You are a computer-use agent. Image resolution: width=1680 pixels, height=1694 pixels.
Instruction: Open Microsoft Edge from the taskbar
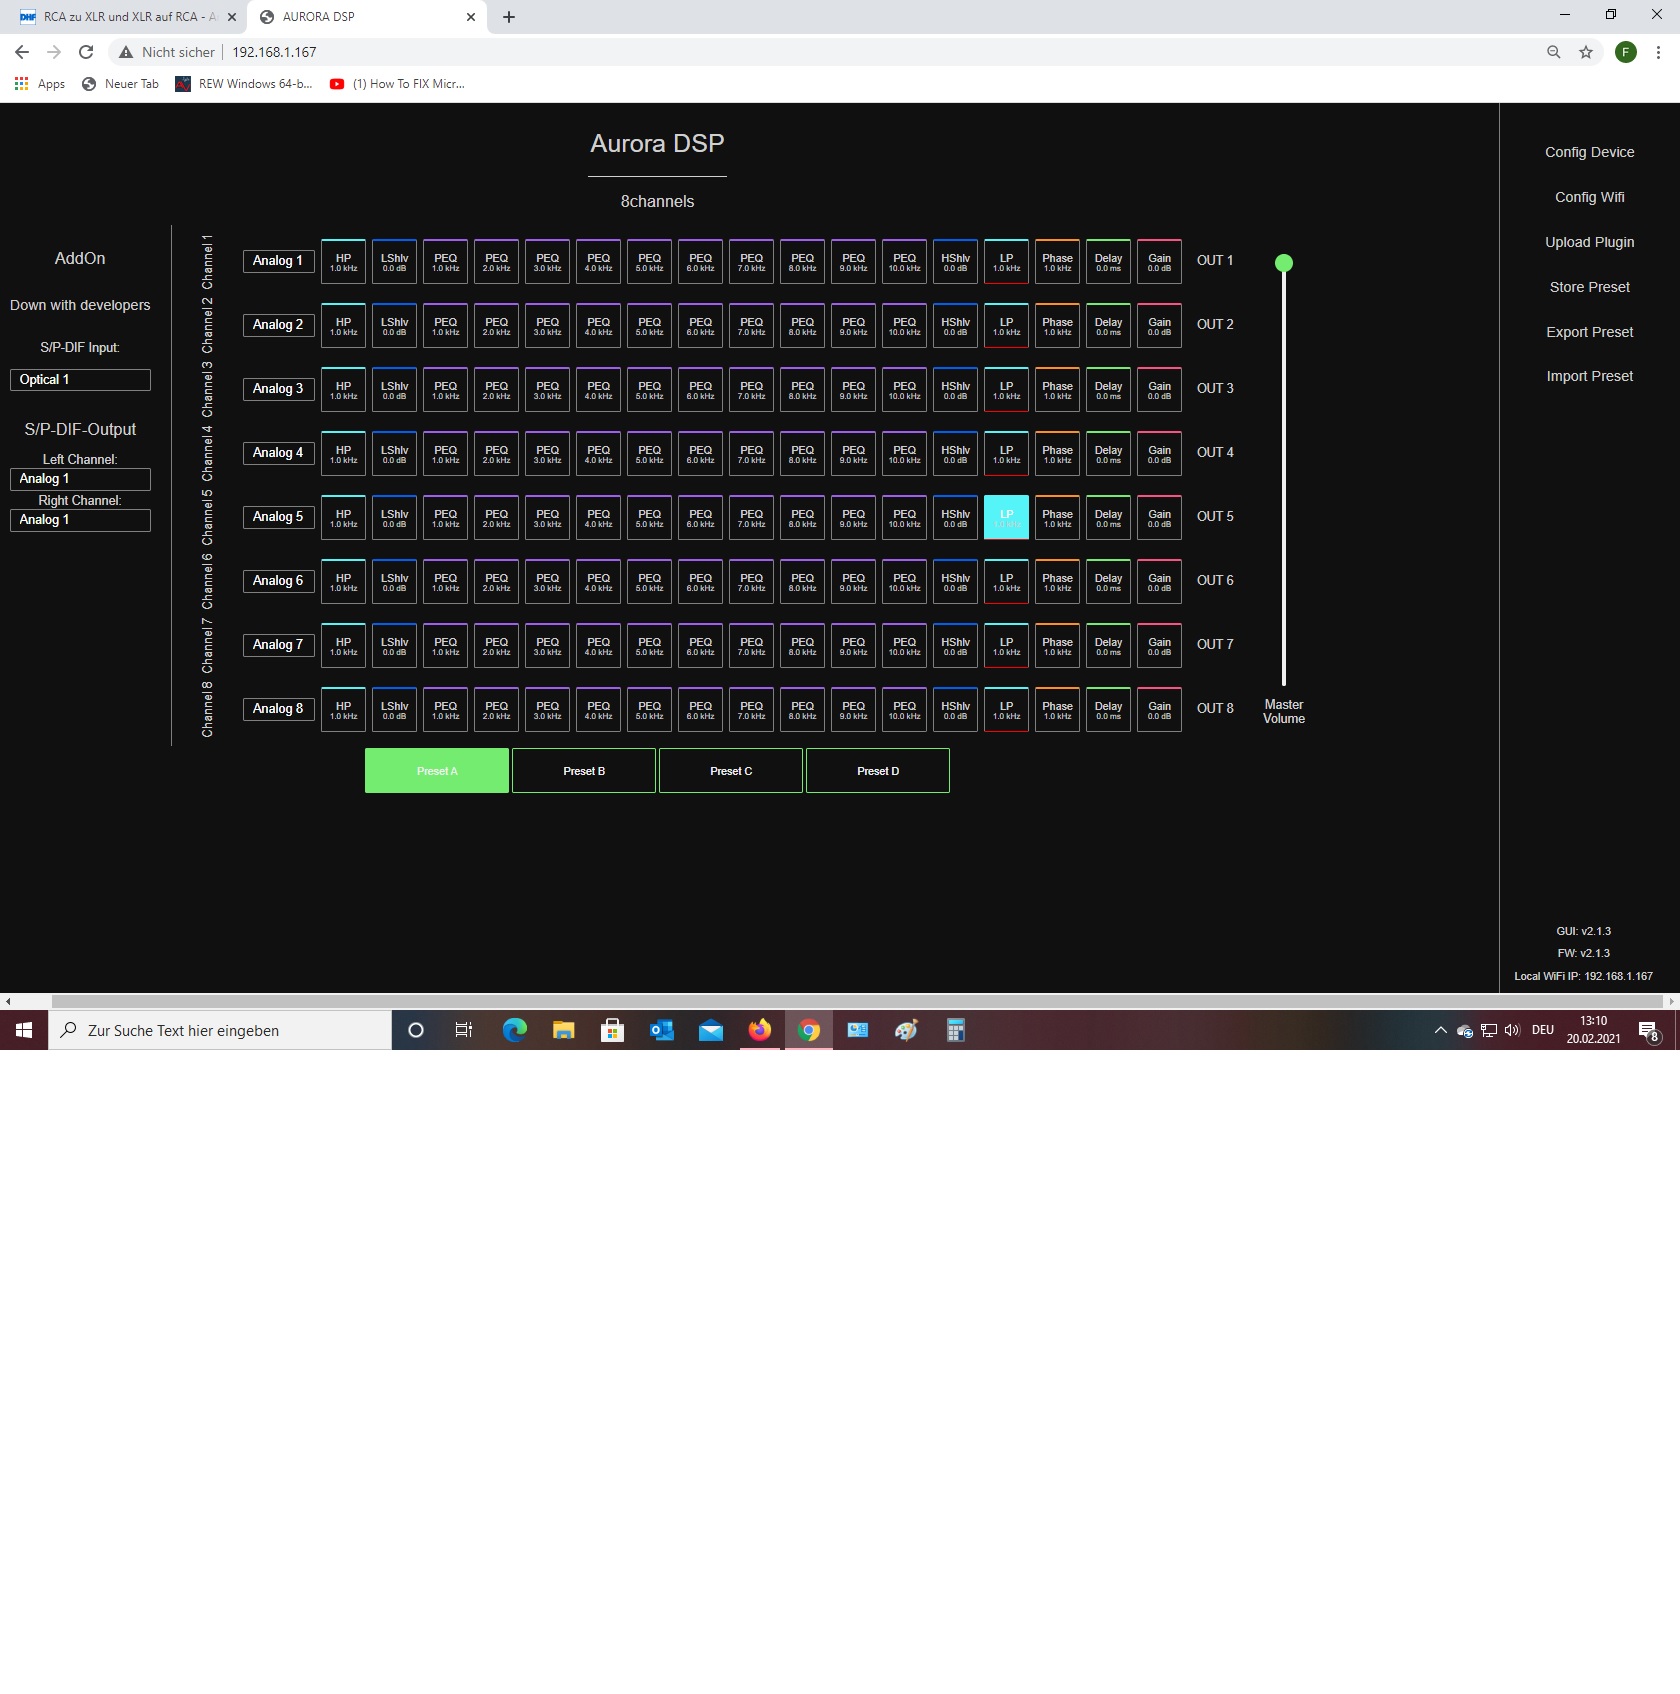(x=514, y=1030)
